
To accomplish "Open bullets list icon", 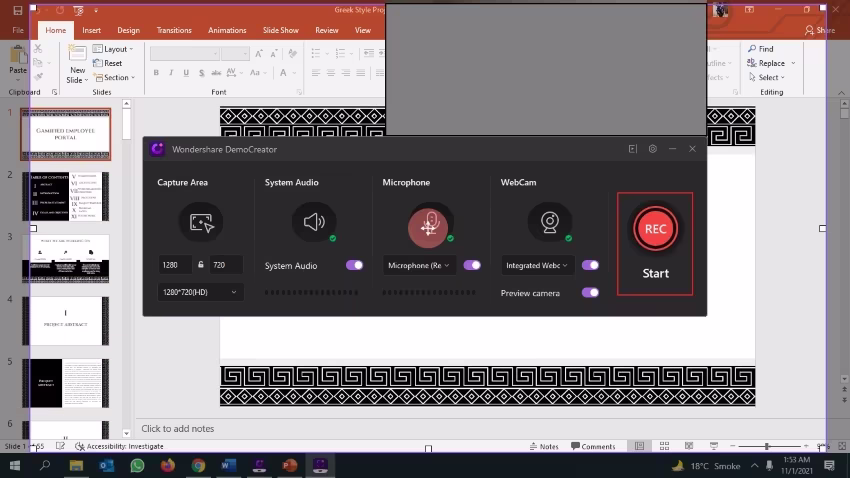I will (x=315, y=53).
